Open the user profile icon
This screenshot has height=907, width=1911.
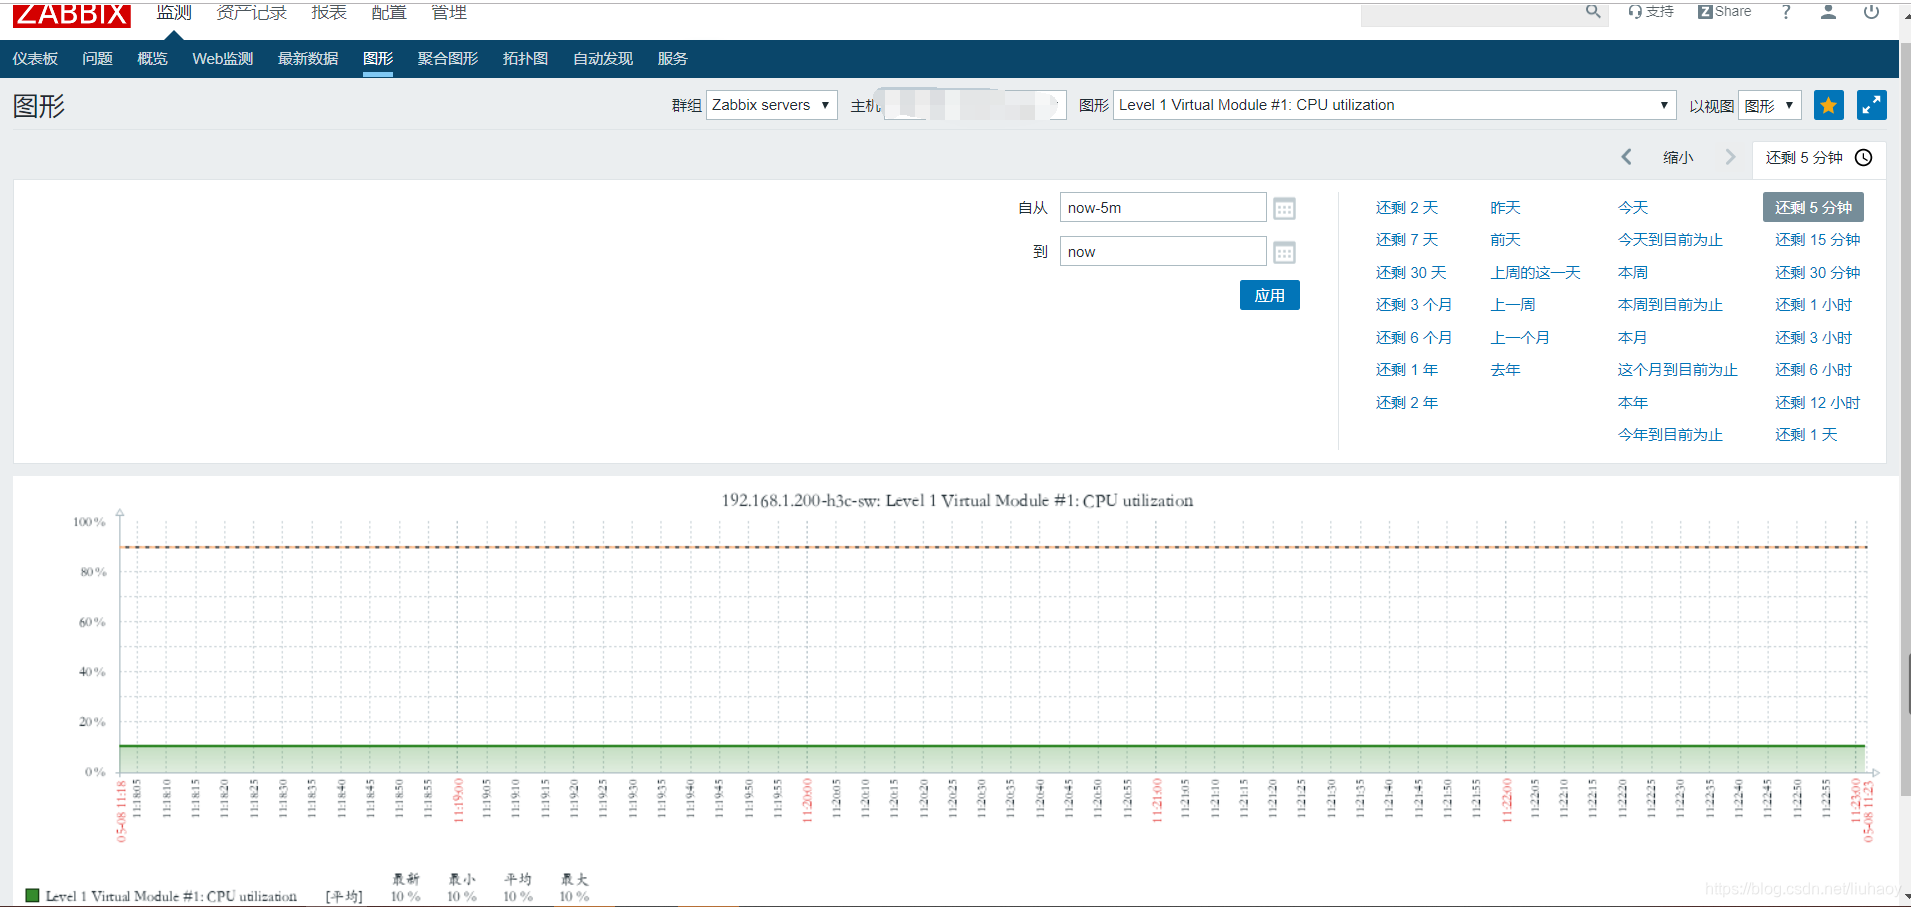coord(1828,11)
